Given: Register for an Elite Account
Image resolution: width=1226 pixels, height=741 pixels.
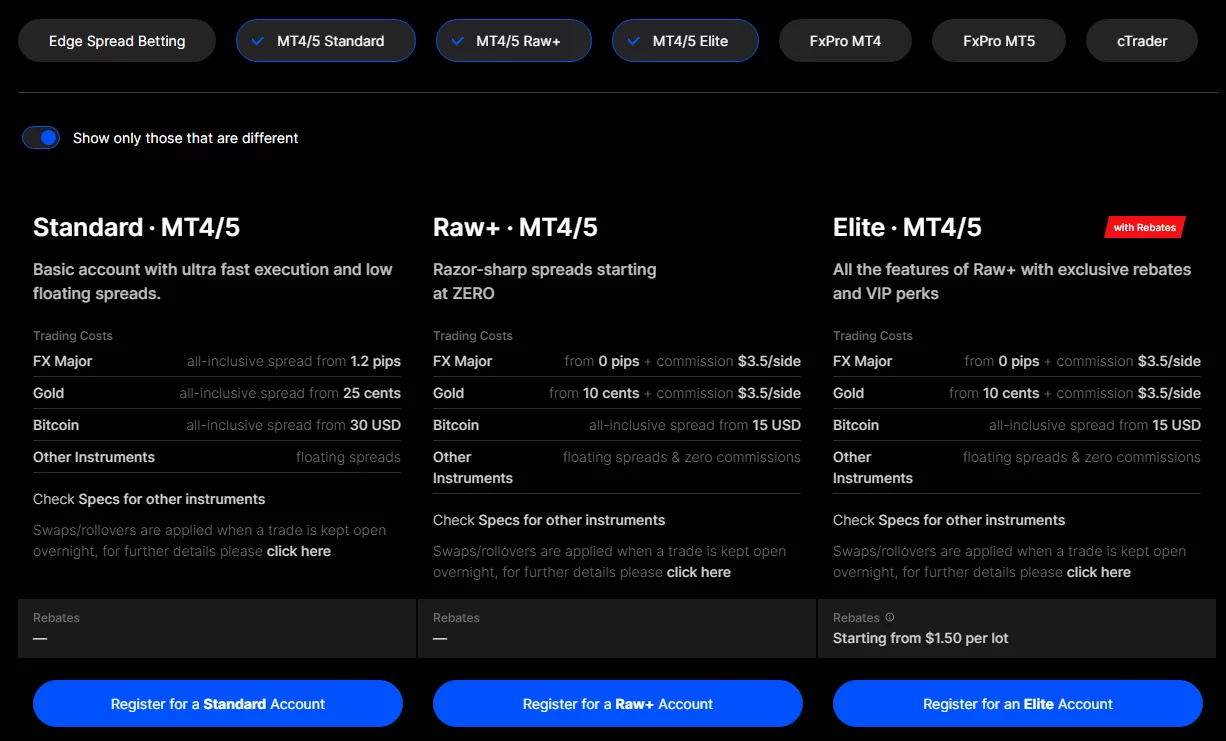Looking at the screenshot, I should pyautogui.click(x=1018, y=704).
